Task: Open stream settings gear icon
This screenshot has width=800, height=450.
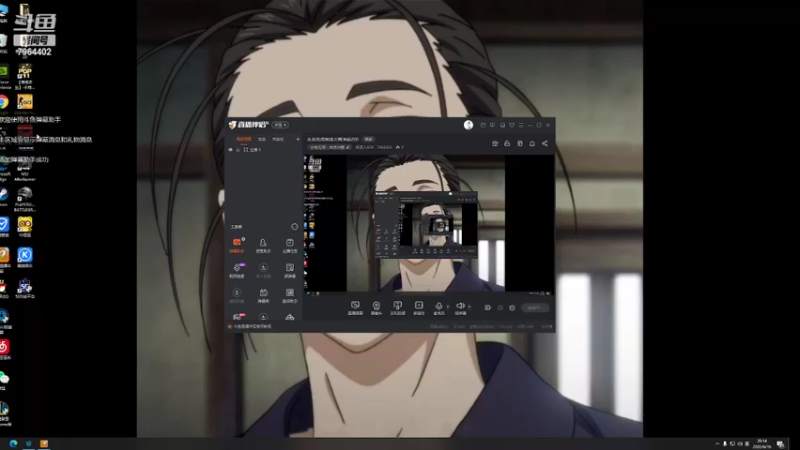Action: (x=512, y=308)
